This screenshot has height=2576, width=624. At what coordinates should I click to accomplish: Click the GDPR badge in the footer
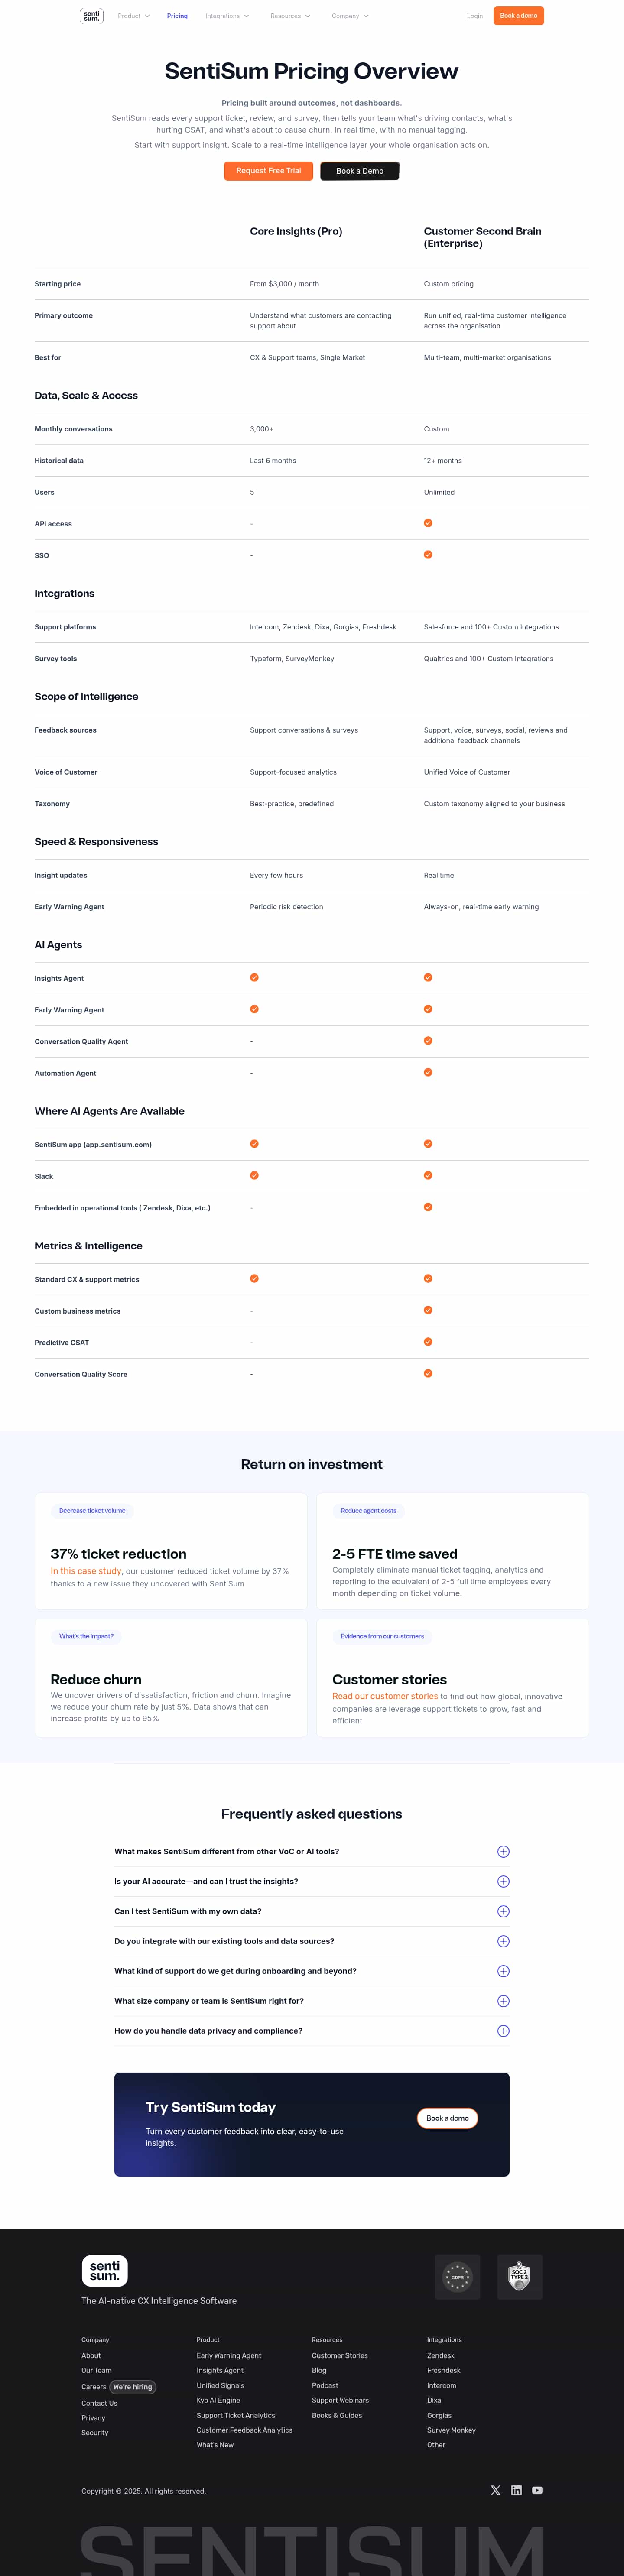tap(457, 2277)
